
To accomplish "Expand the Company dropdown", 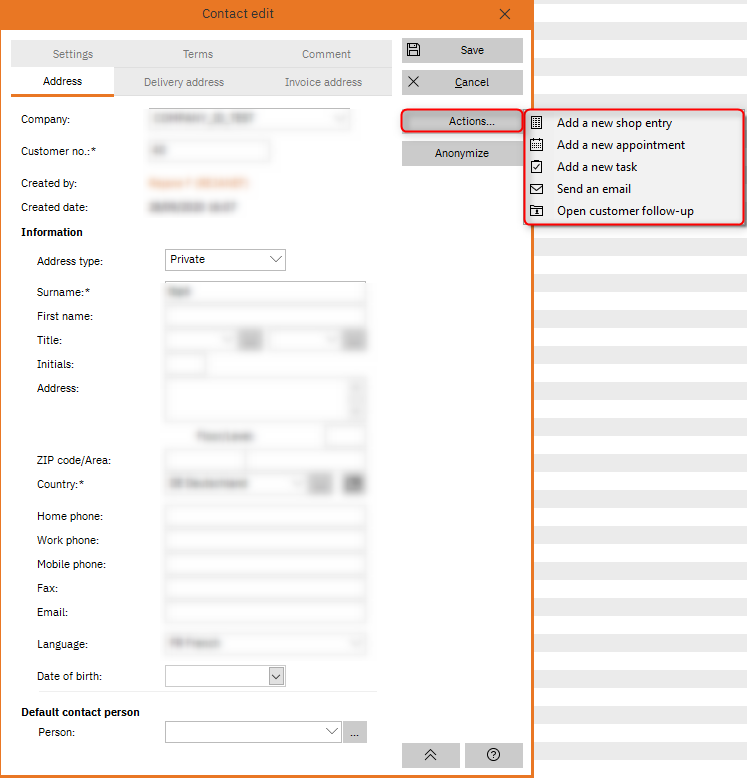I will [341, 118].
